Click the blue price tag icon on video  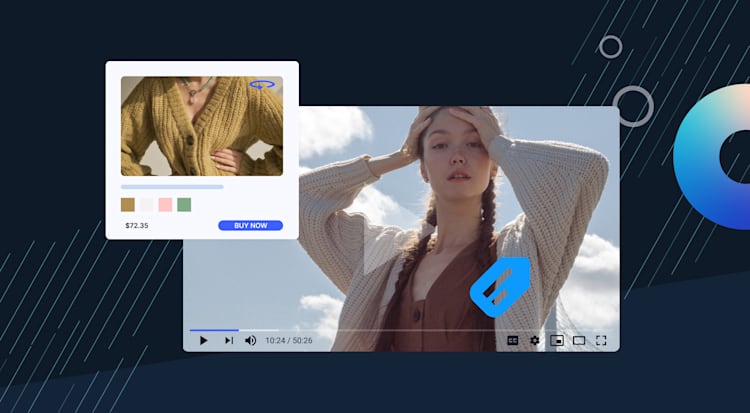coord(500,287)
